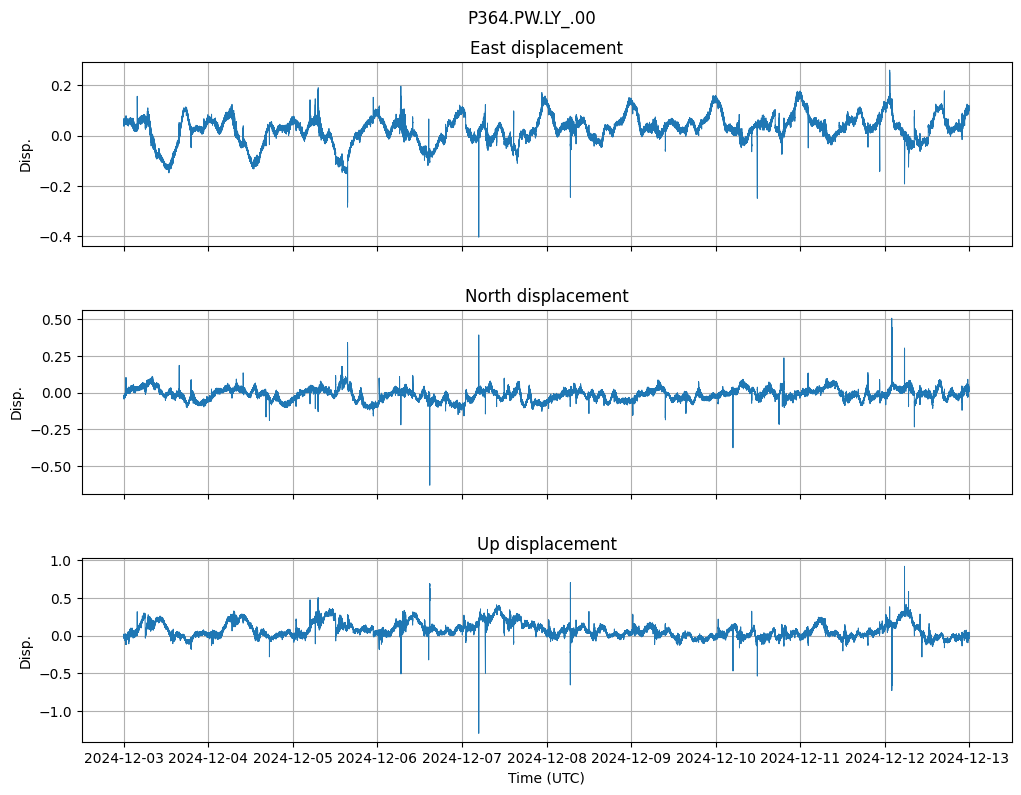
Task: Click the Up displacement subplot title
Action: [x=546, y=544]
